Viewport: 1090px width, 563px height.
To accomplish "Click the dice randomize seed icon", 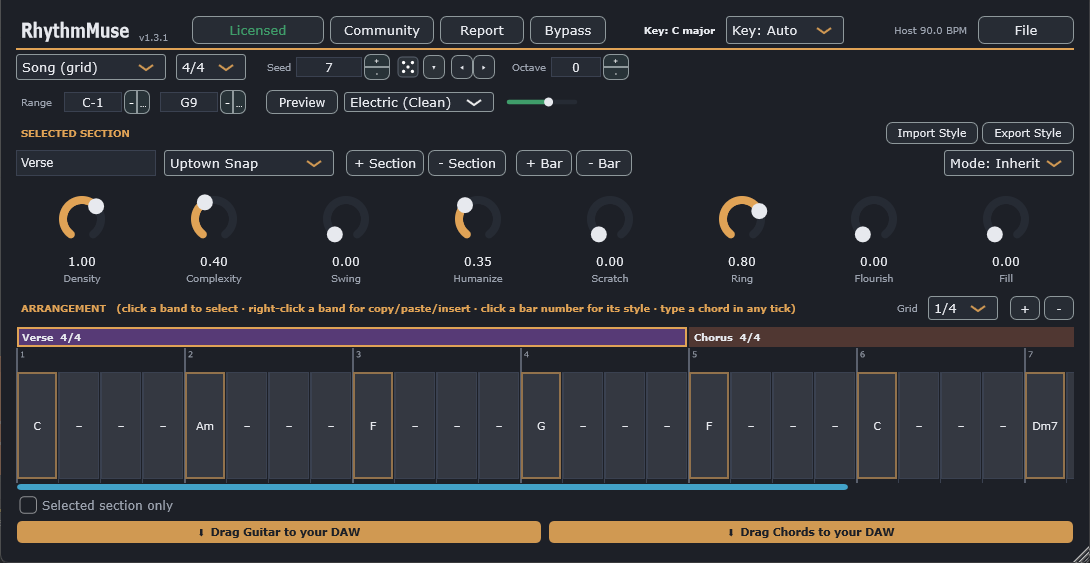I will (408, 67).
